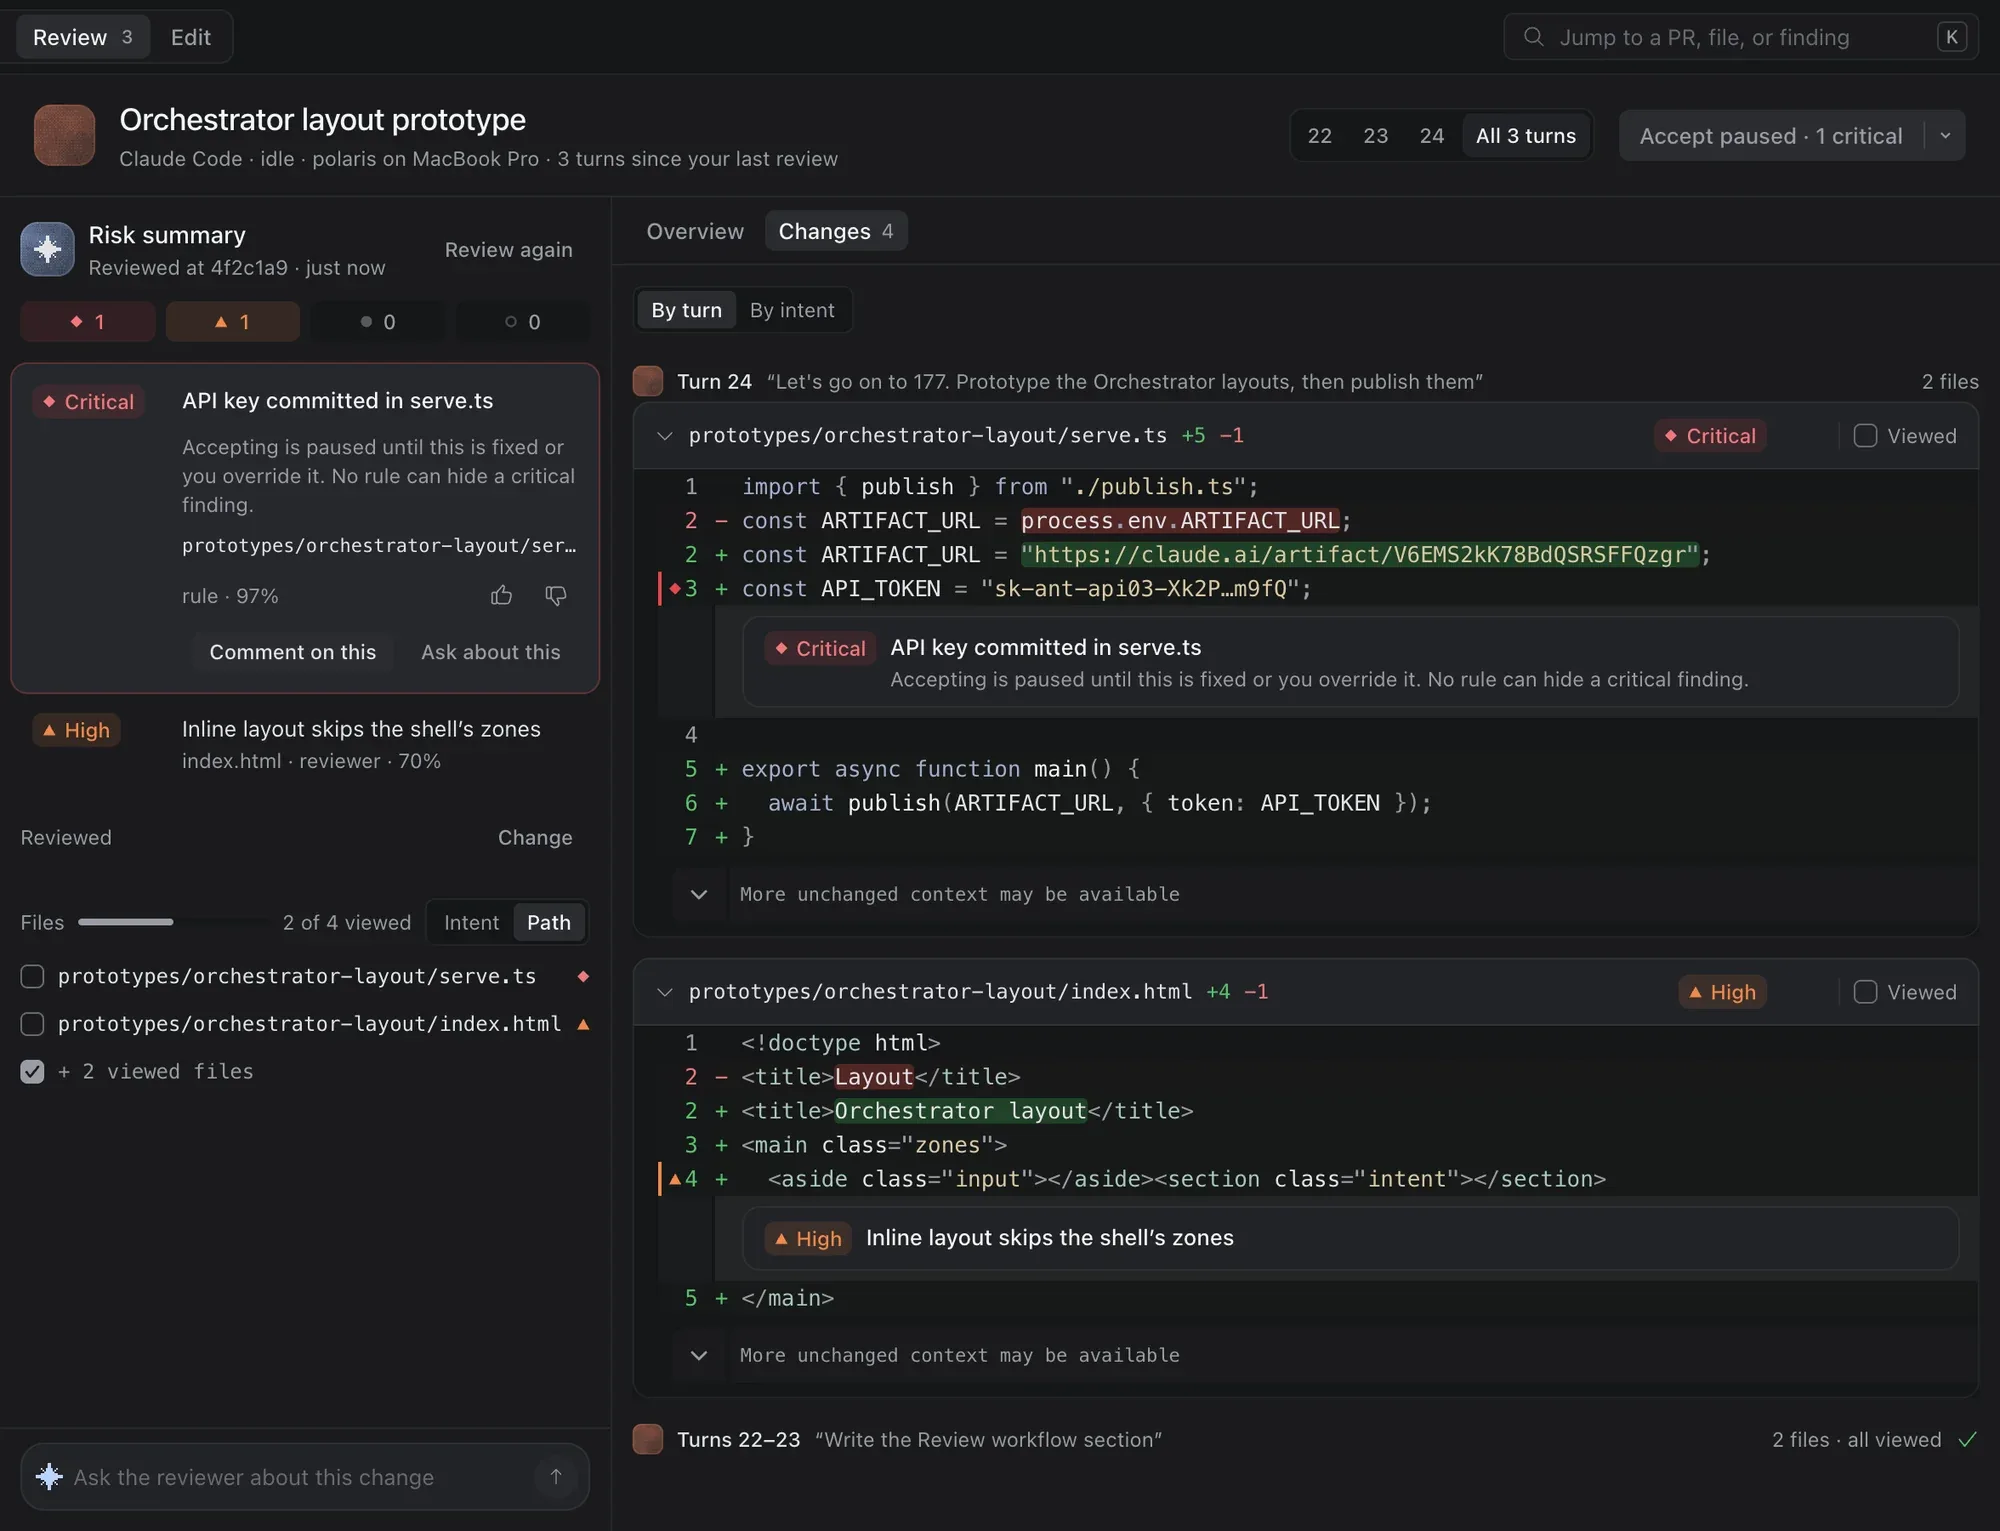Screen dimensions: 2000x1531
Task: Click the Change link next to Reviewed
Action: tap(535, 838)
